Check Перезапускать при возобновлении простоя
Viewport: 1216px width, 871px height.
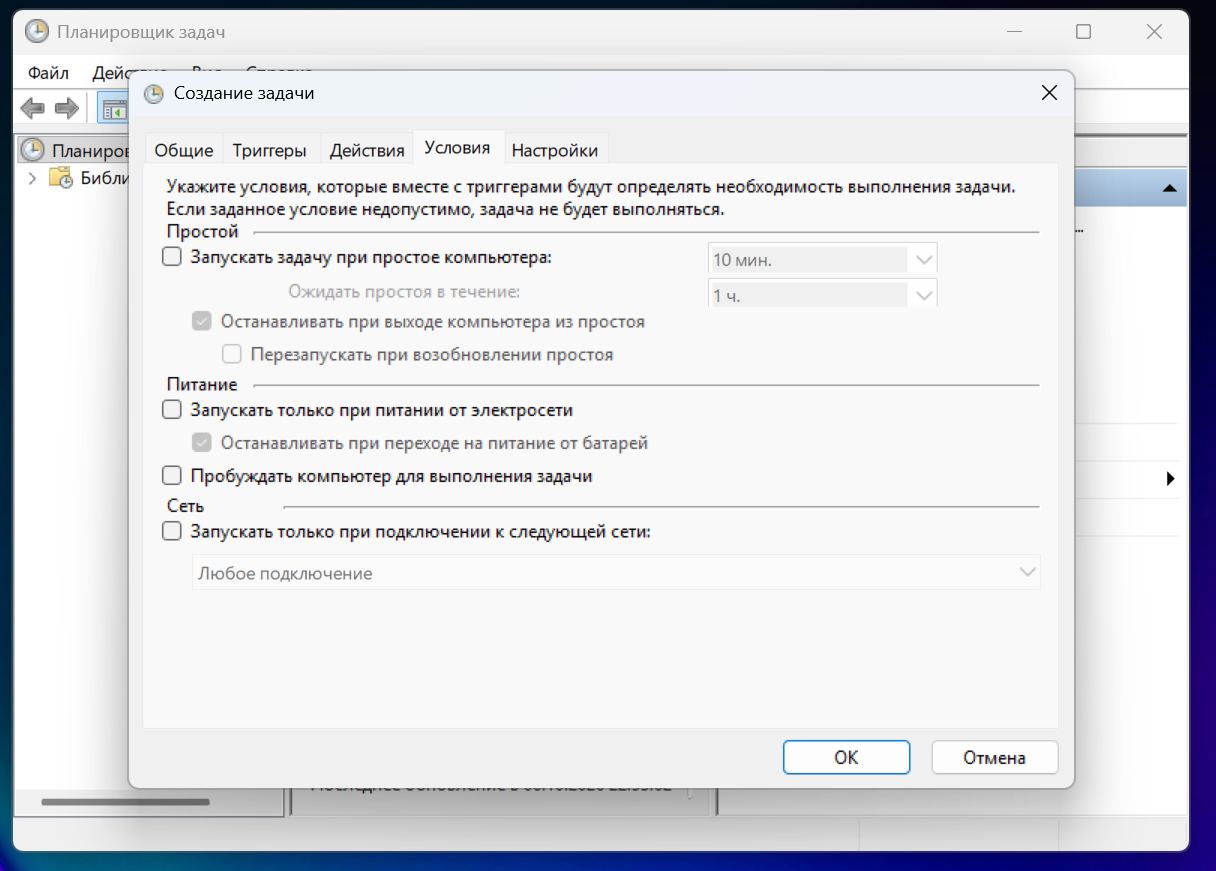click(232, 354)
